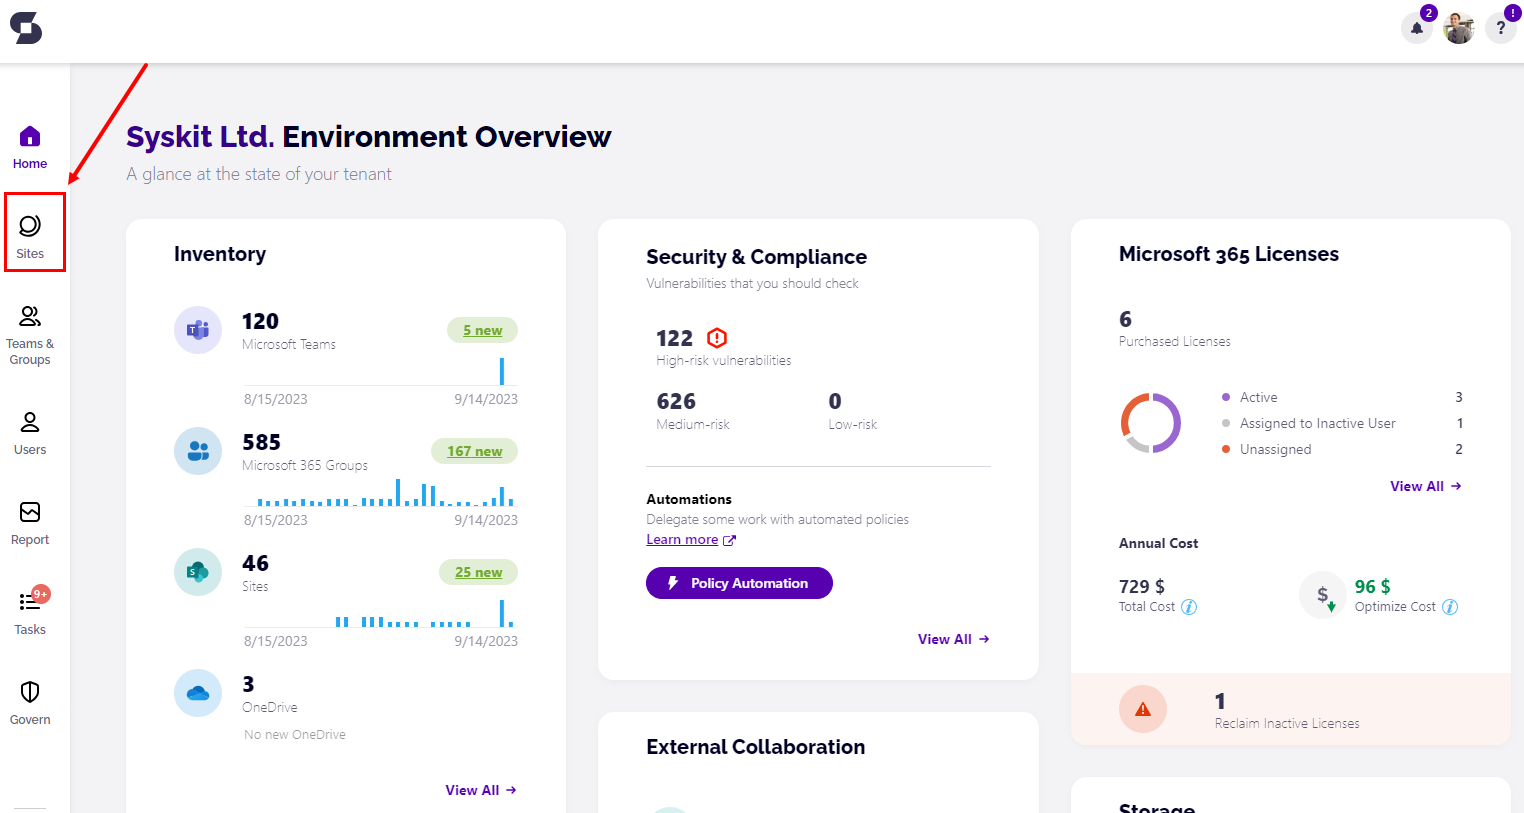Click the Optimize Cost info icon

(1450, 607)
